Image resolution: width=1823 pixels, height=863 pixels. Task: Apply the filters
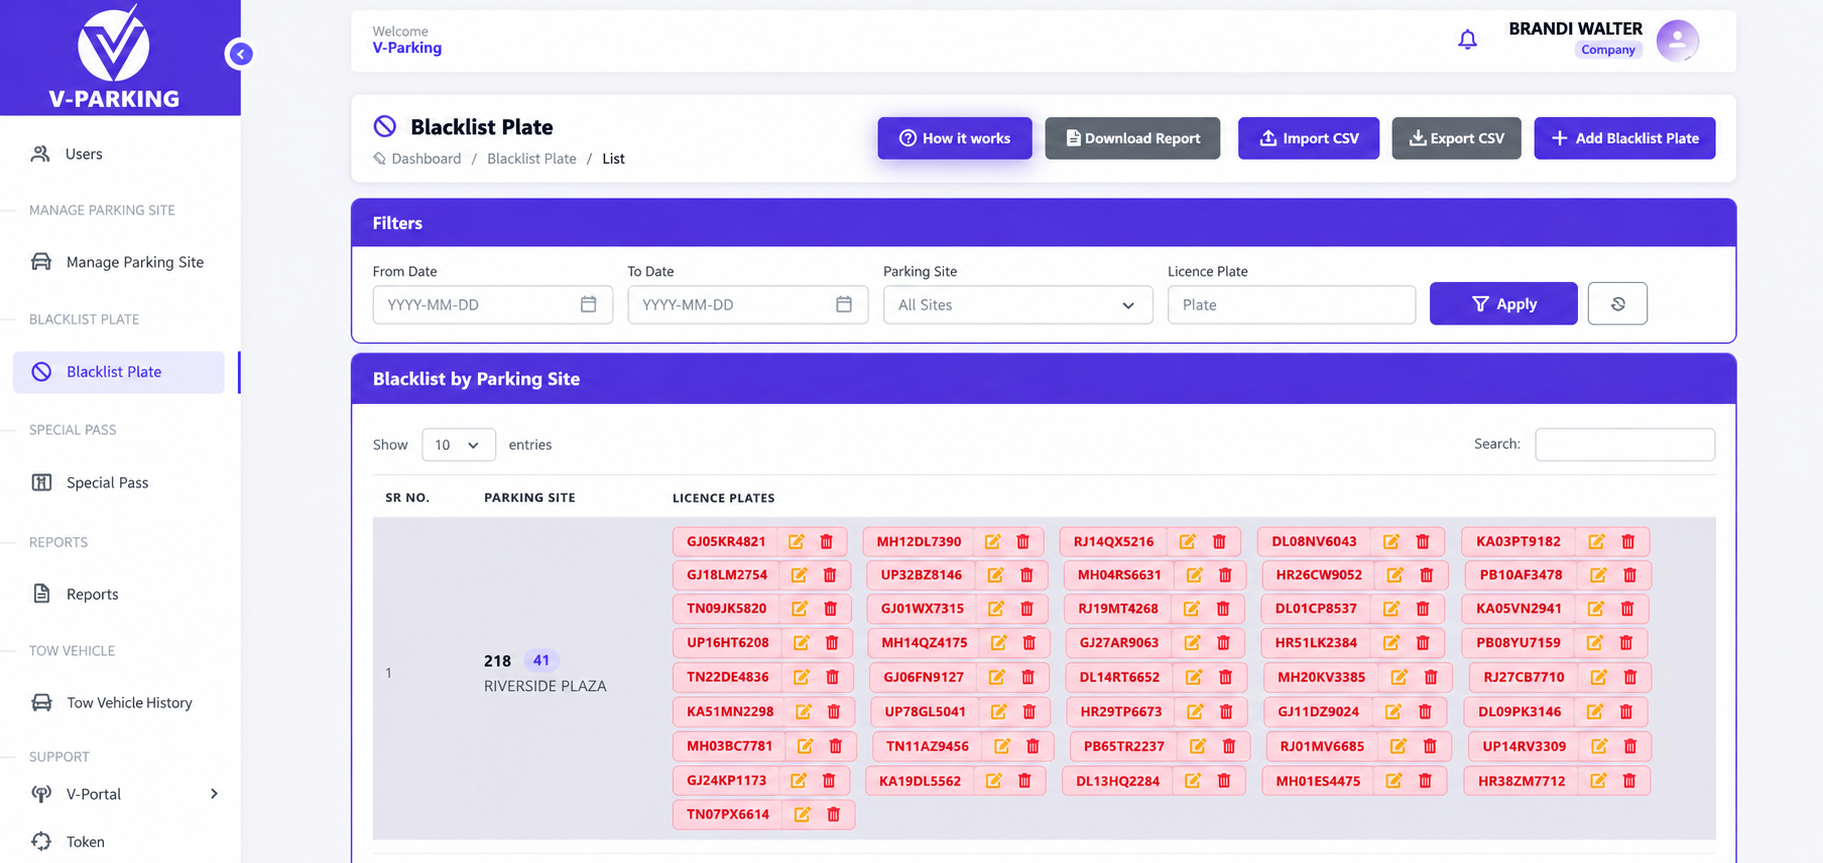pos(1503,304)
